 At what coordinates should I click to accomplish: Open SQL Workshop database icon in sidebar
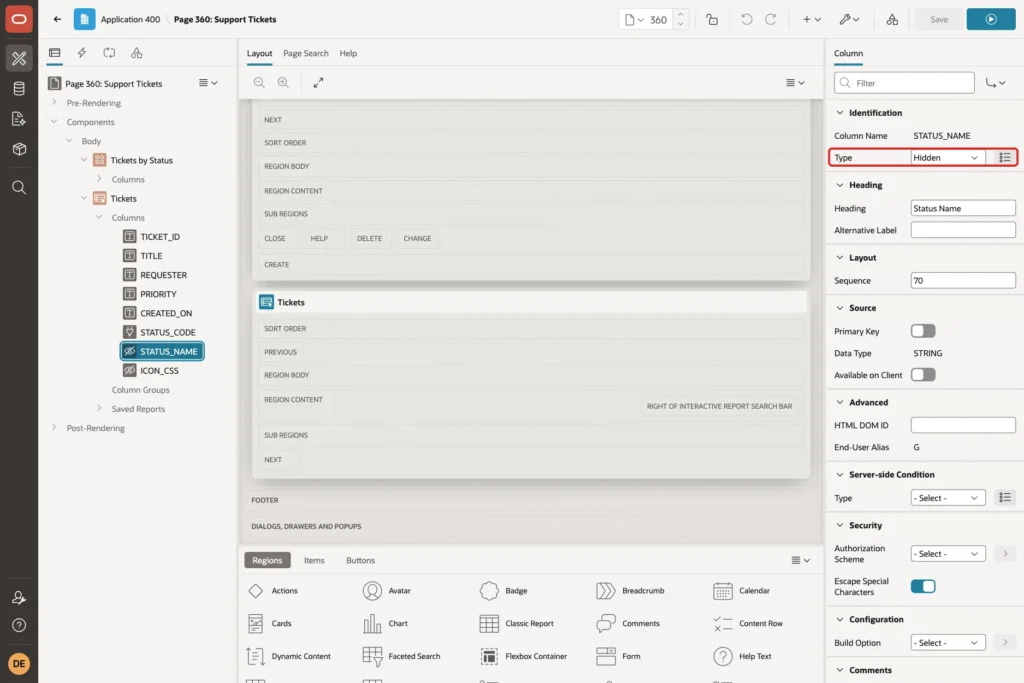click(x=19, y=89)
